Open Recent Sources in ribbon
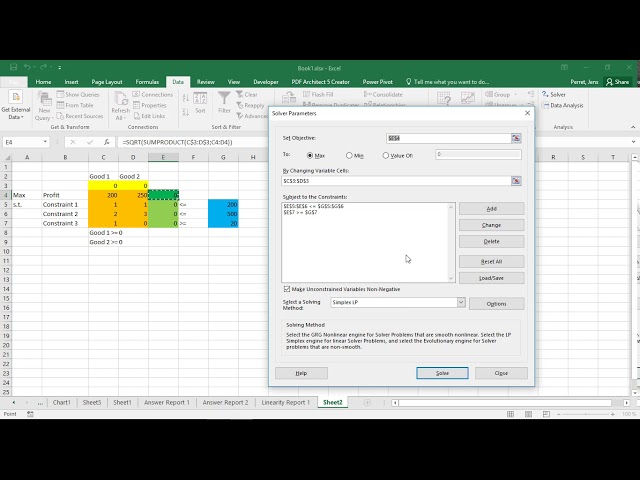 80,116
